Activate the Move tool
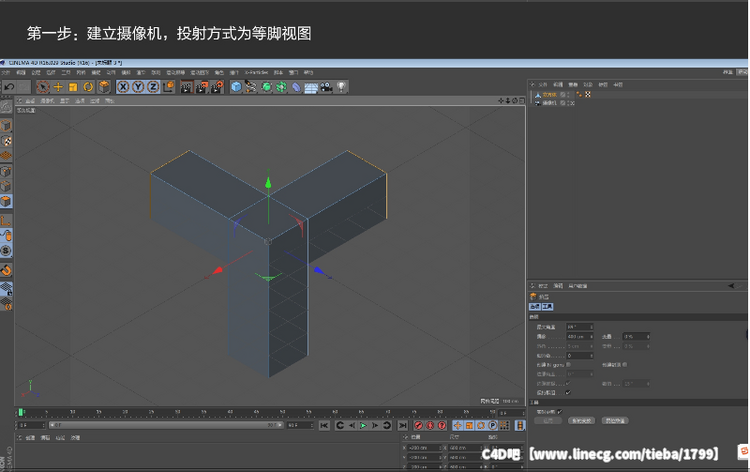 coord(58,87)
